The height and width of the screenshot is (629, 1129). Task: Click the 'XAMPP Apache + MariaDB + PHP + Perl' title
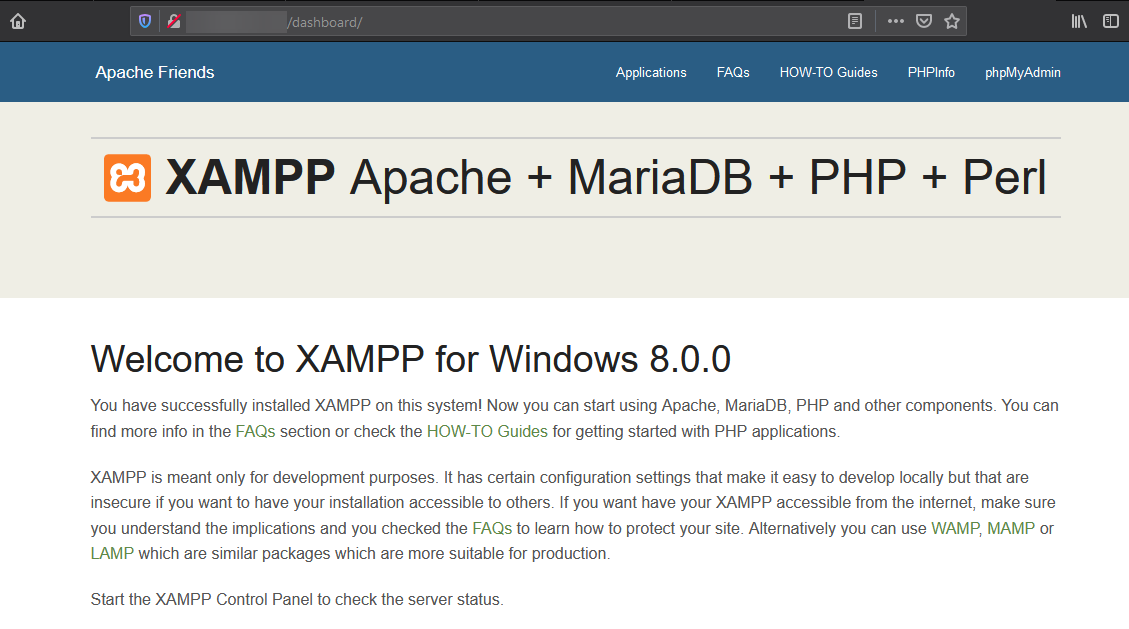(x=606, y=178)
